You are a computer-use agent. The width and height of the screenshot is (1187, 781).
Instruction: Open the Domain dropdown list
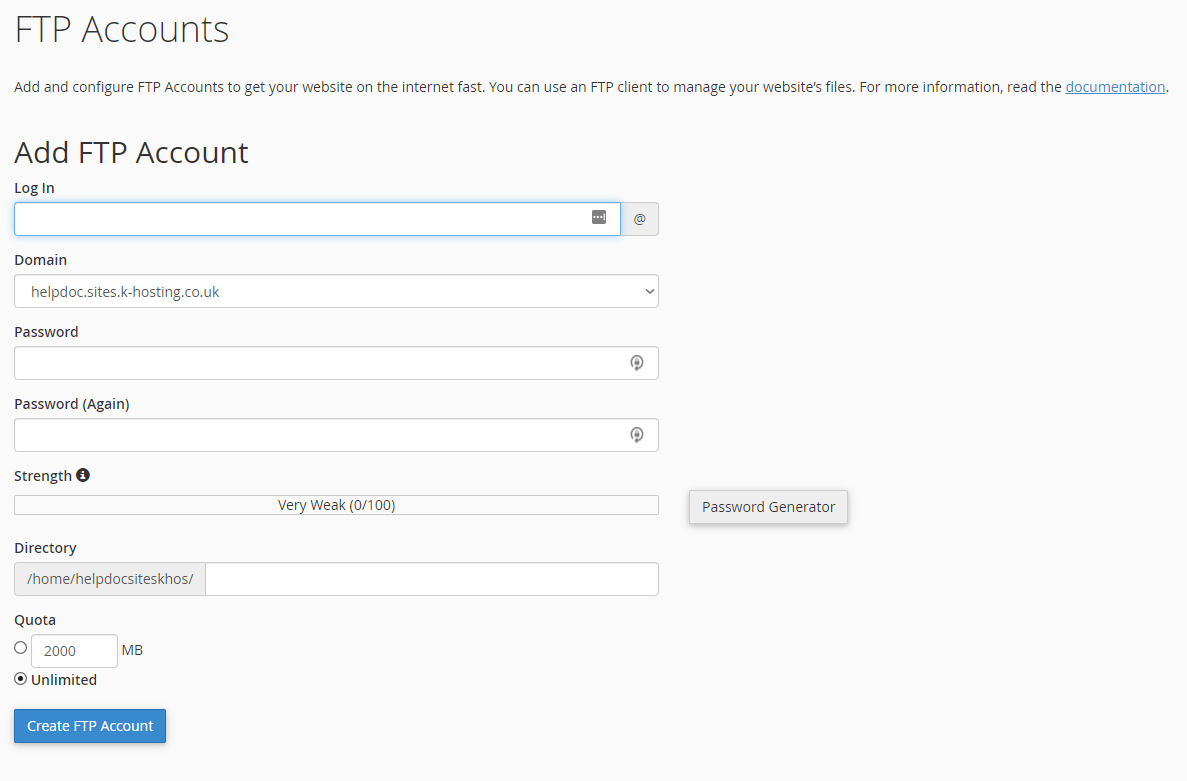click(336, 291)
